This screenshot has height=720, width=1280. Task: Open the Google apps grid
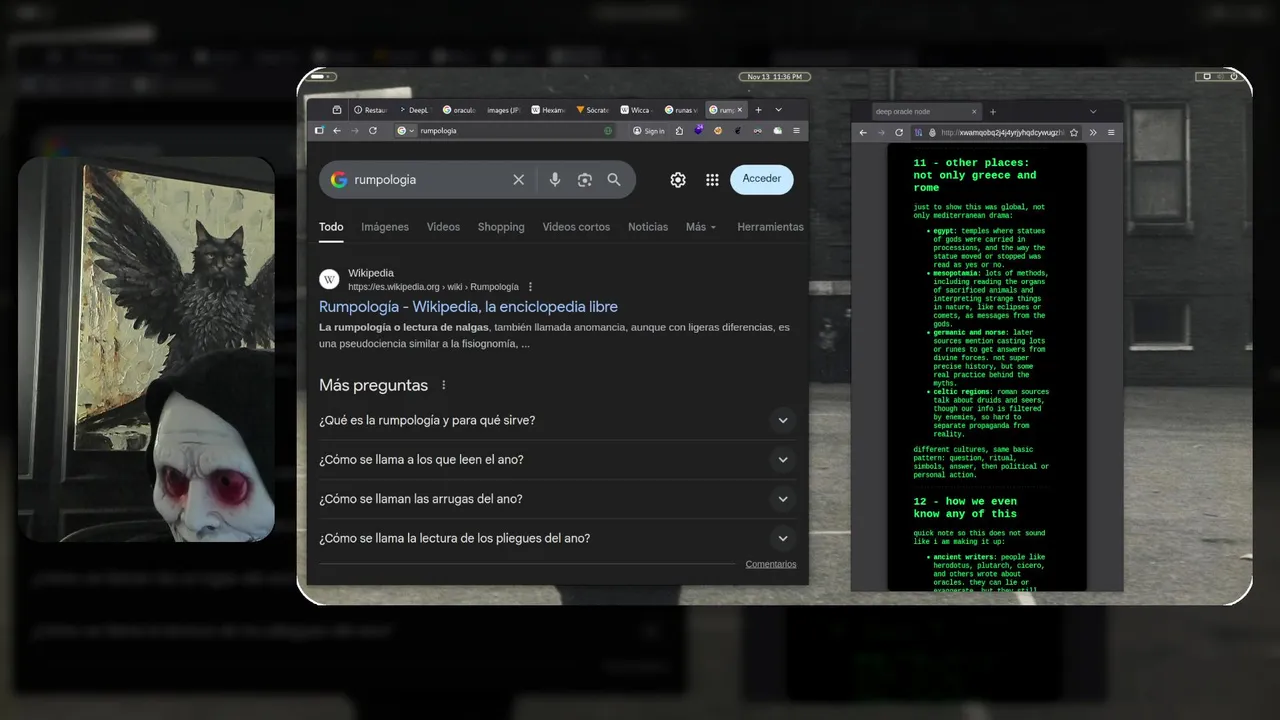pyautogui.click(x=712, y=180)
